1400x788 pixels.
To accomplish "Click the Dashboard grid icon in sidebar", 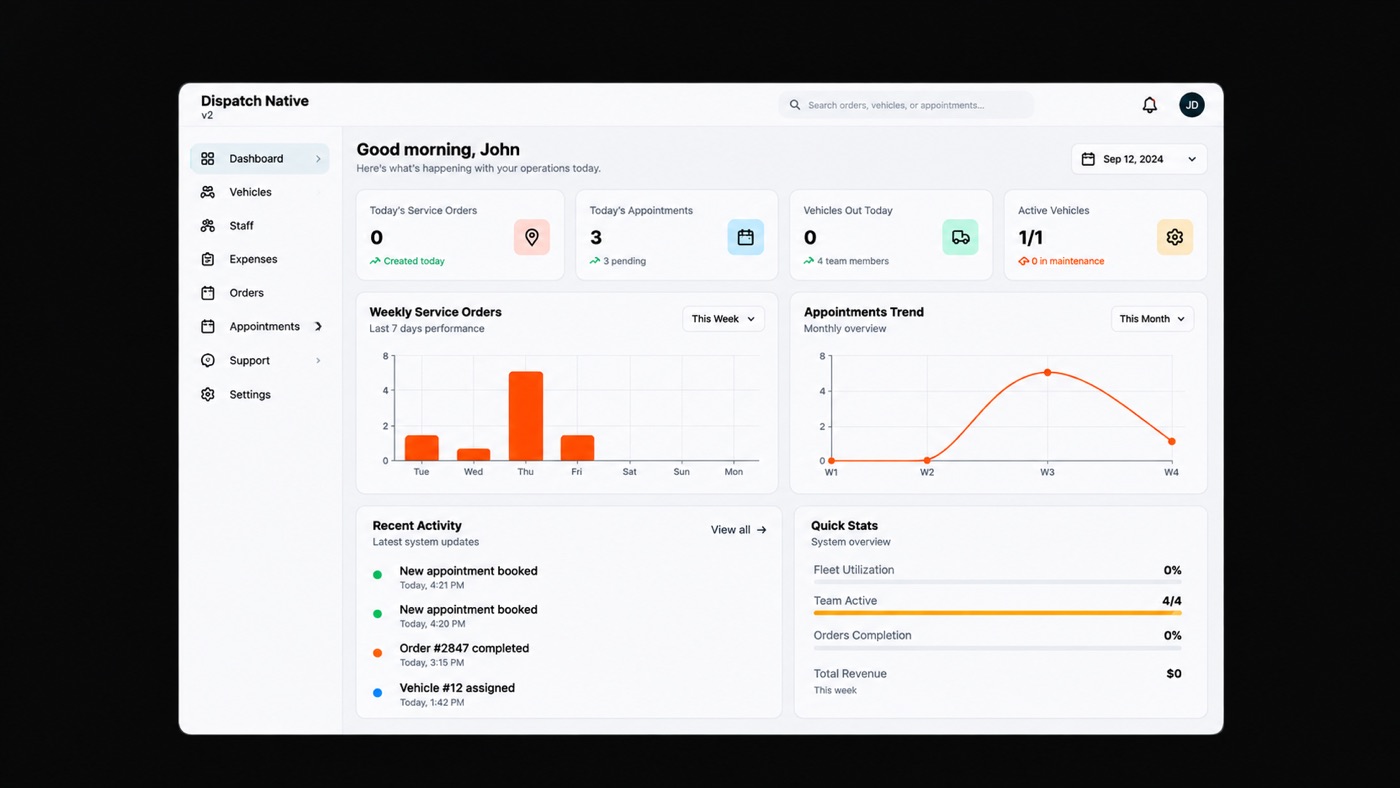I will tap(208, 159).
